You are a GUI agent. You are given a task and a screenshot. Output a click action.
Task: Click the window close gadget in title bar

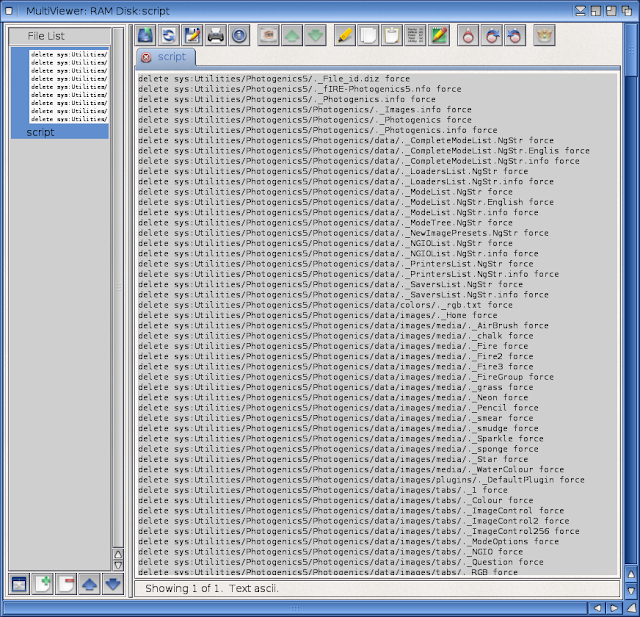(x=9, y=11)
